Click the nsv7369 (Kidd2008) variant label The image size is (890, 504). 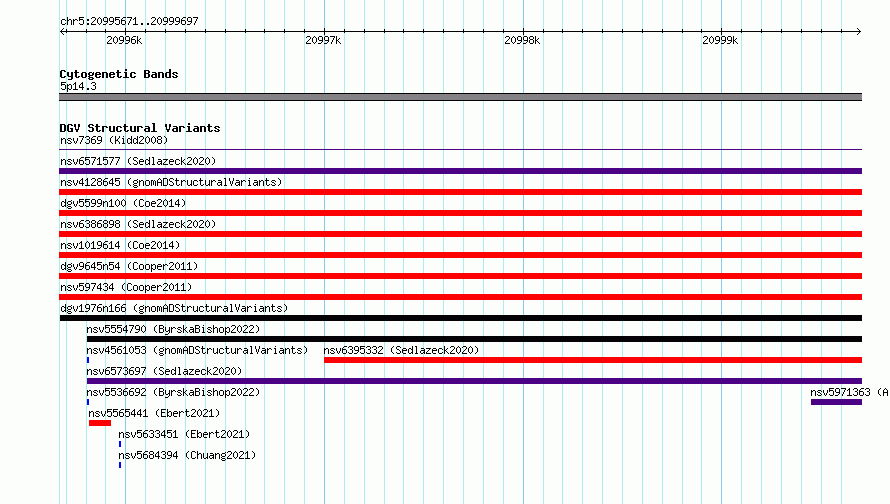tap(114, 140)
